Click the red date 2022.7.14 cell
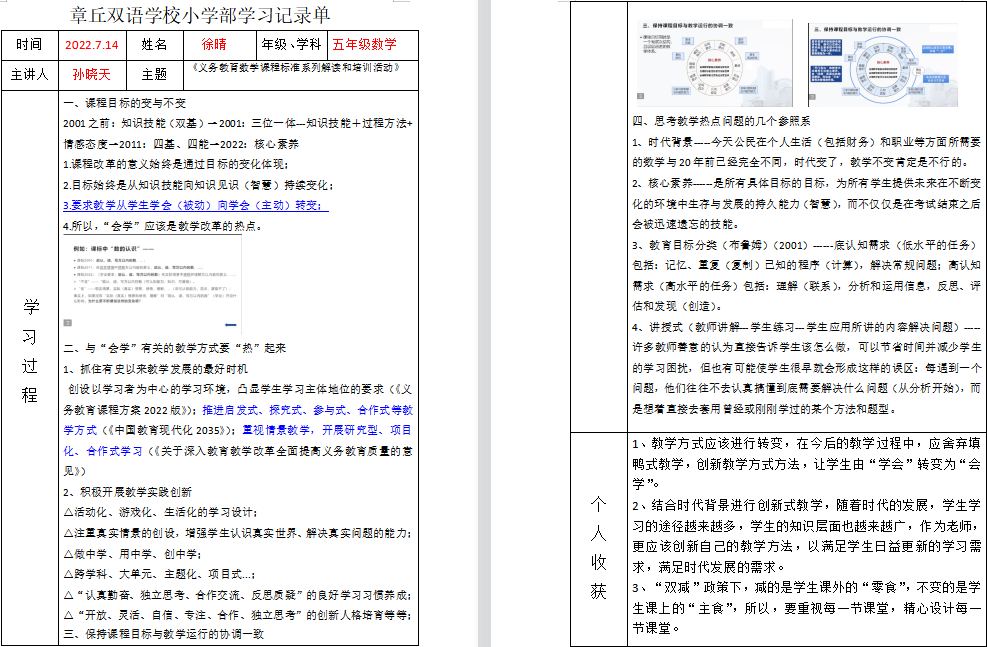This screenshot has width=987, height=647. (x=91, y=45)
